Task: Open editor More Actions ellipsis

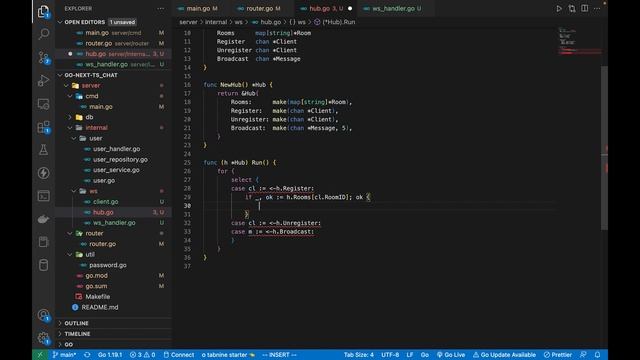Action: pyautogui.click(x=597, y=9)
